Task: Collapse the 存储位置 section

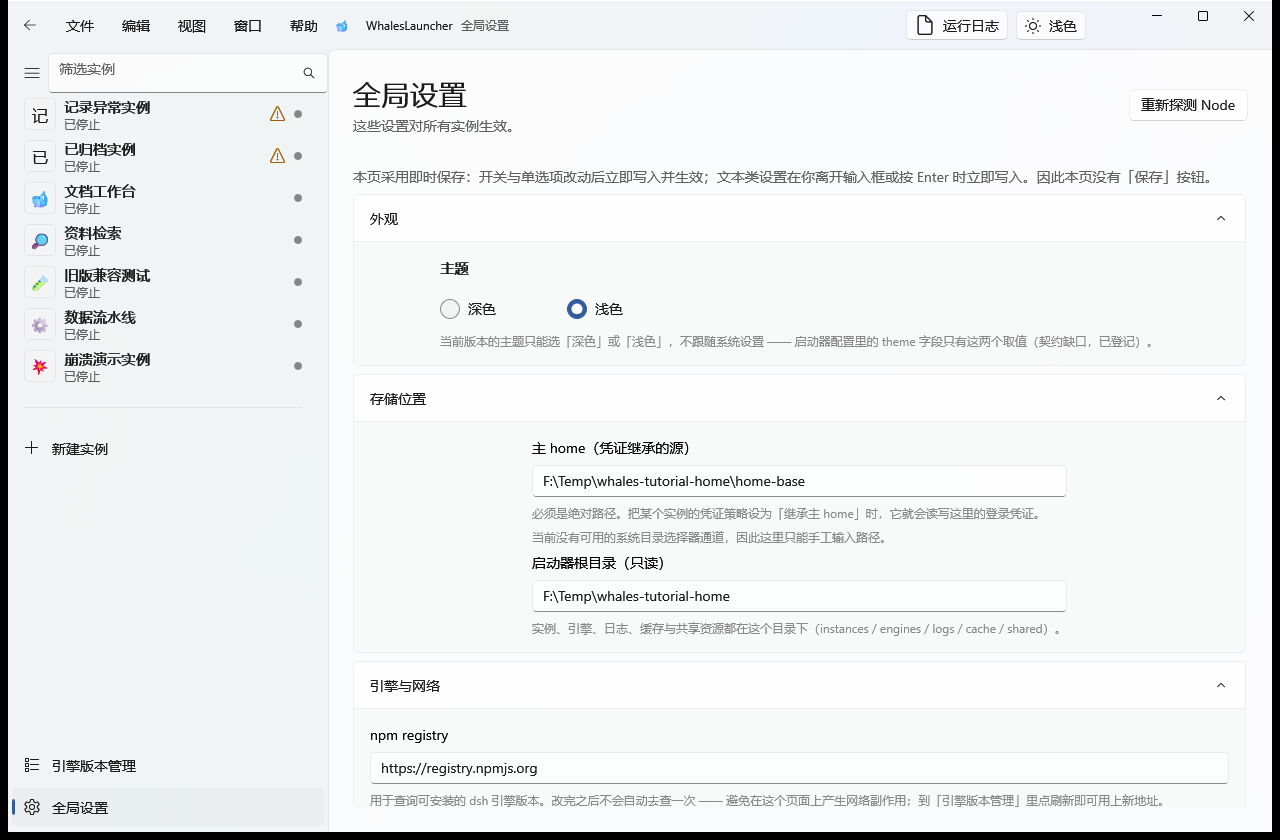Action: (x=1220, y=398)
